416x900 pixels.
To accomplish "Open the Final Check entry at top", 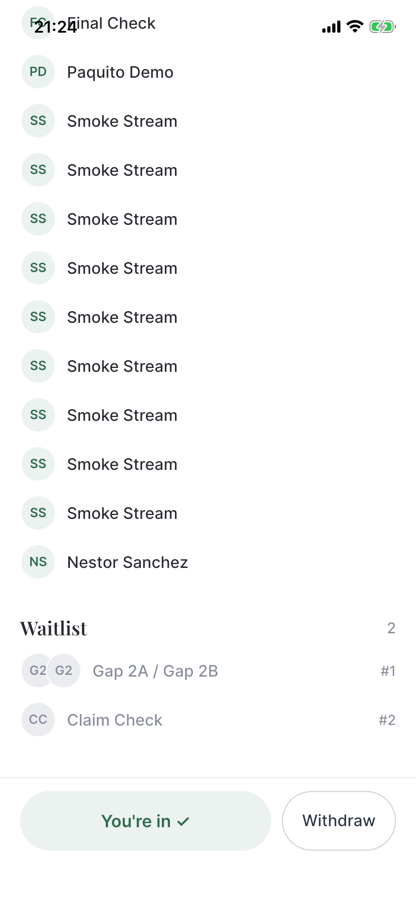I will pos(208,23).
